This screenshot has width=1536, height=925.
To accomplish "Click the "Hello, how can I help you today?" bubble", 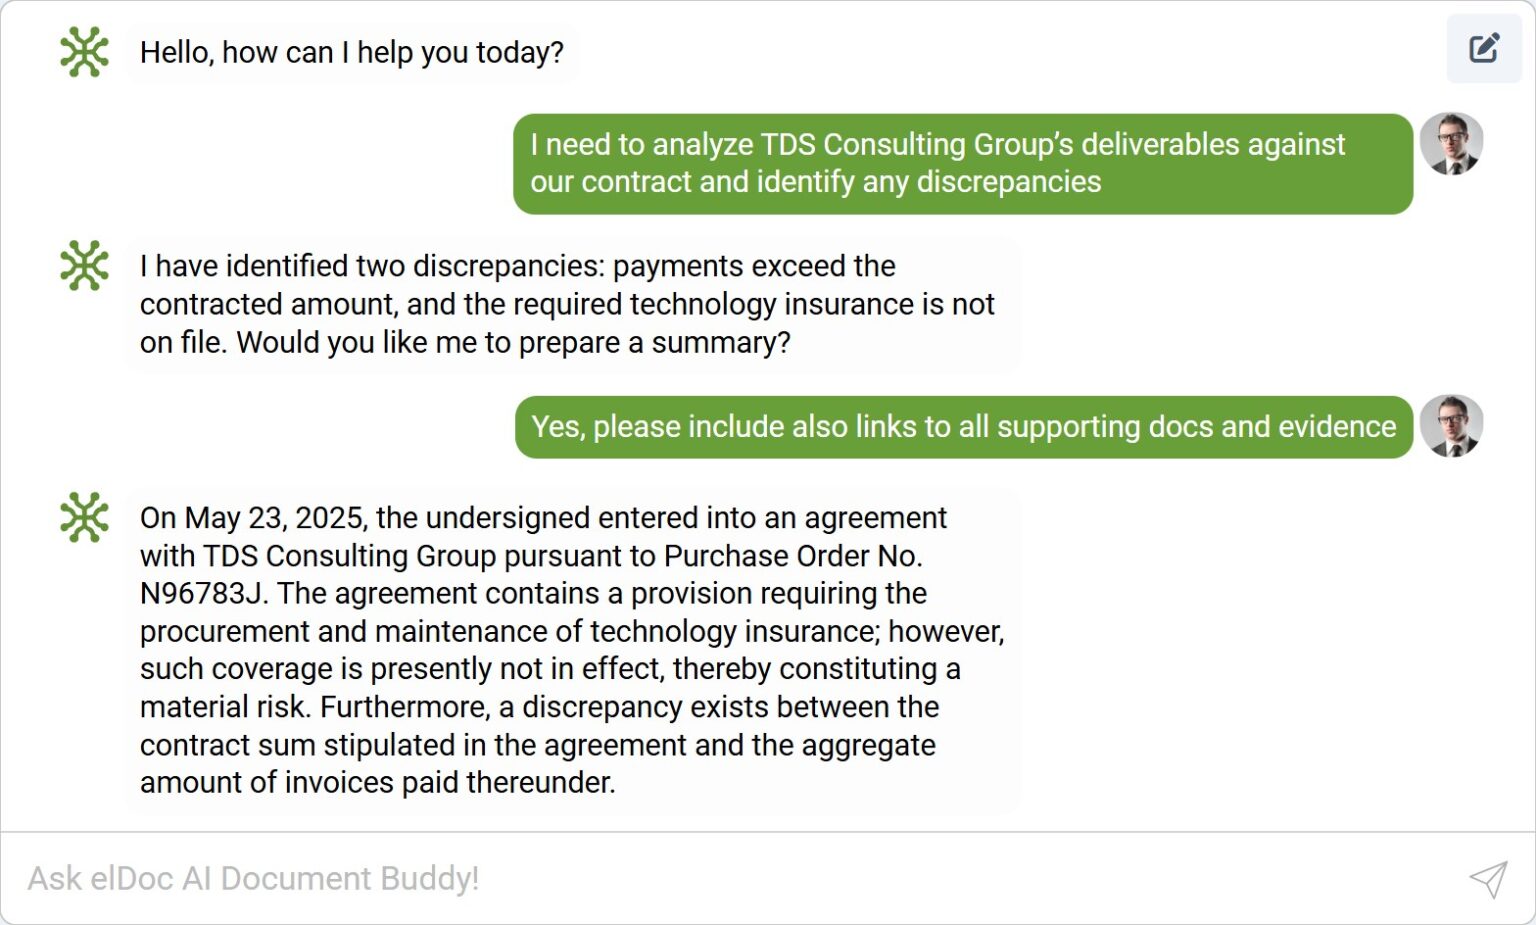I will coord(351,52).
